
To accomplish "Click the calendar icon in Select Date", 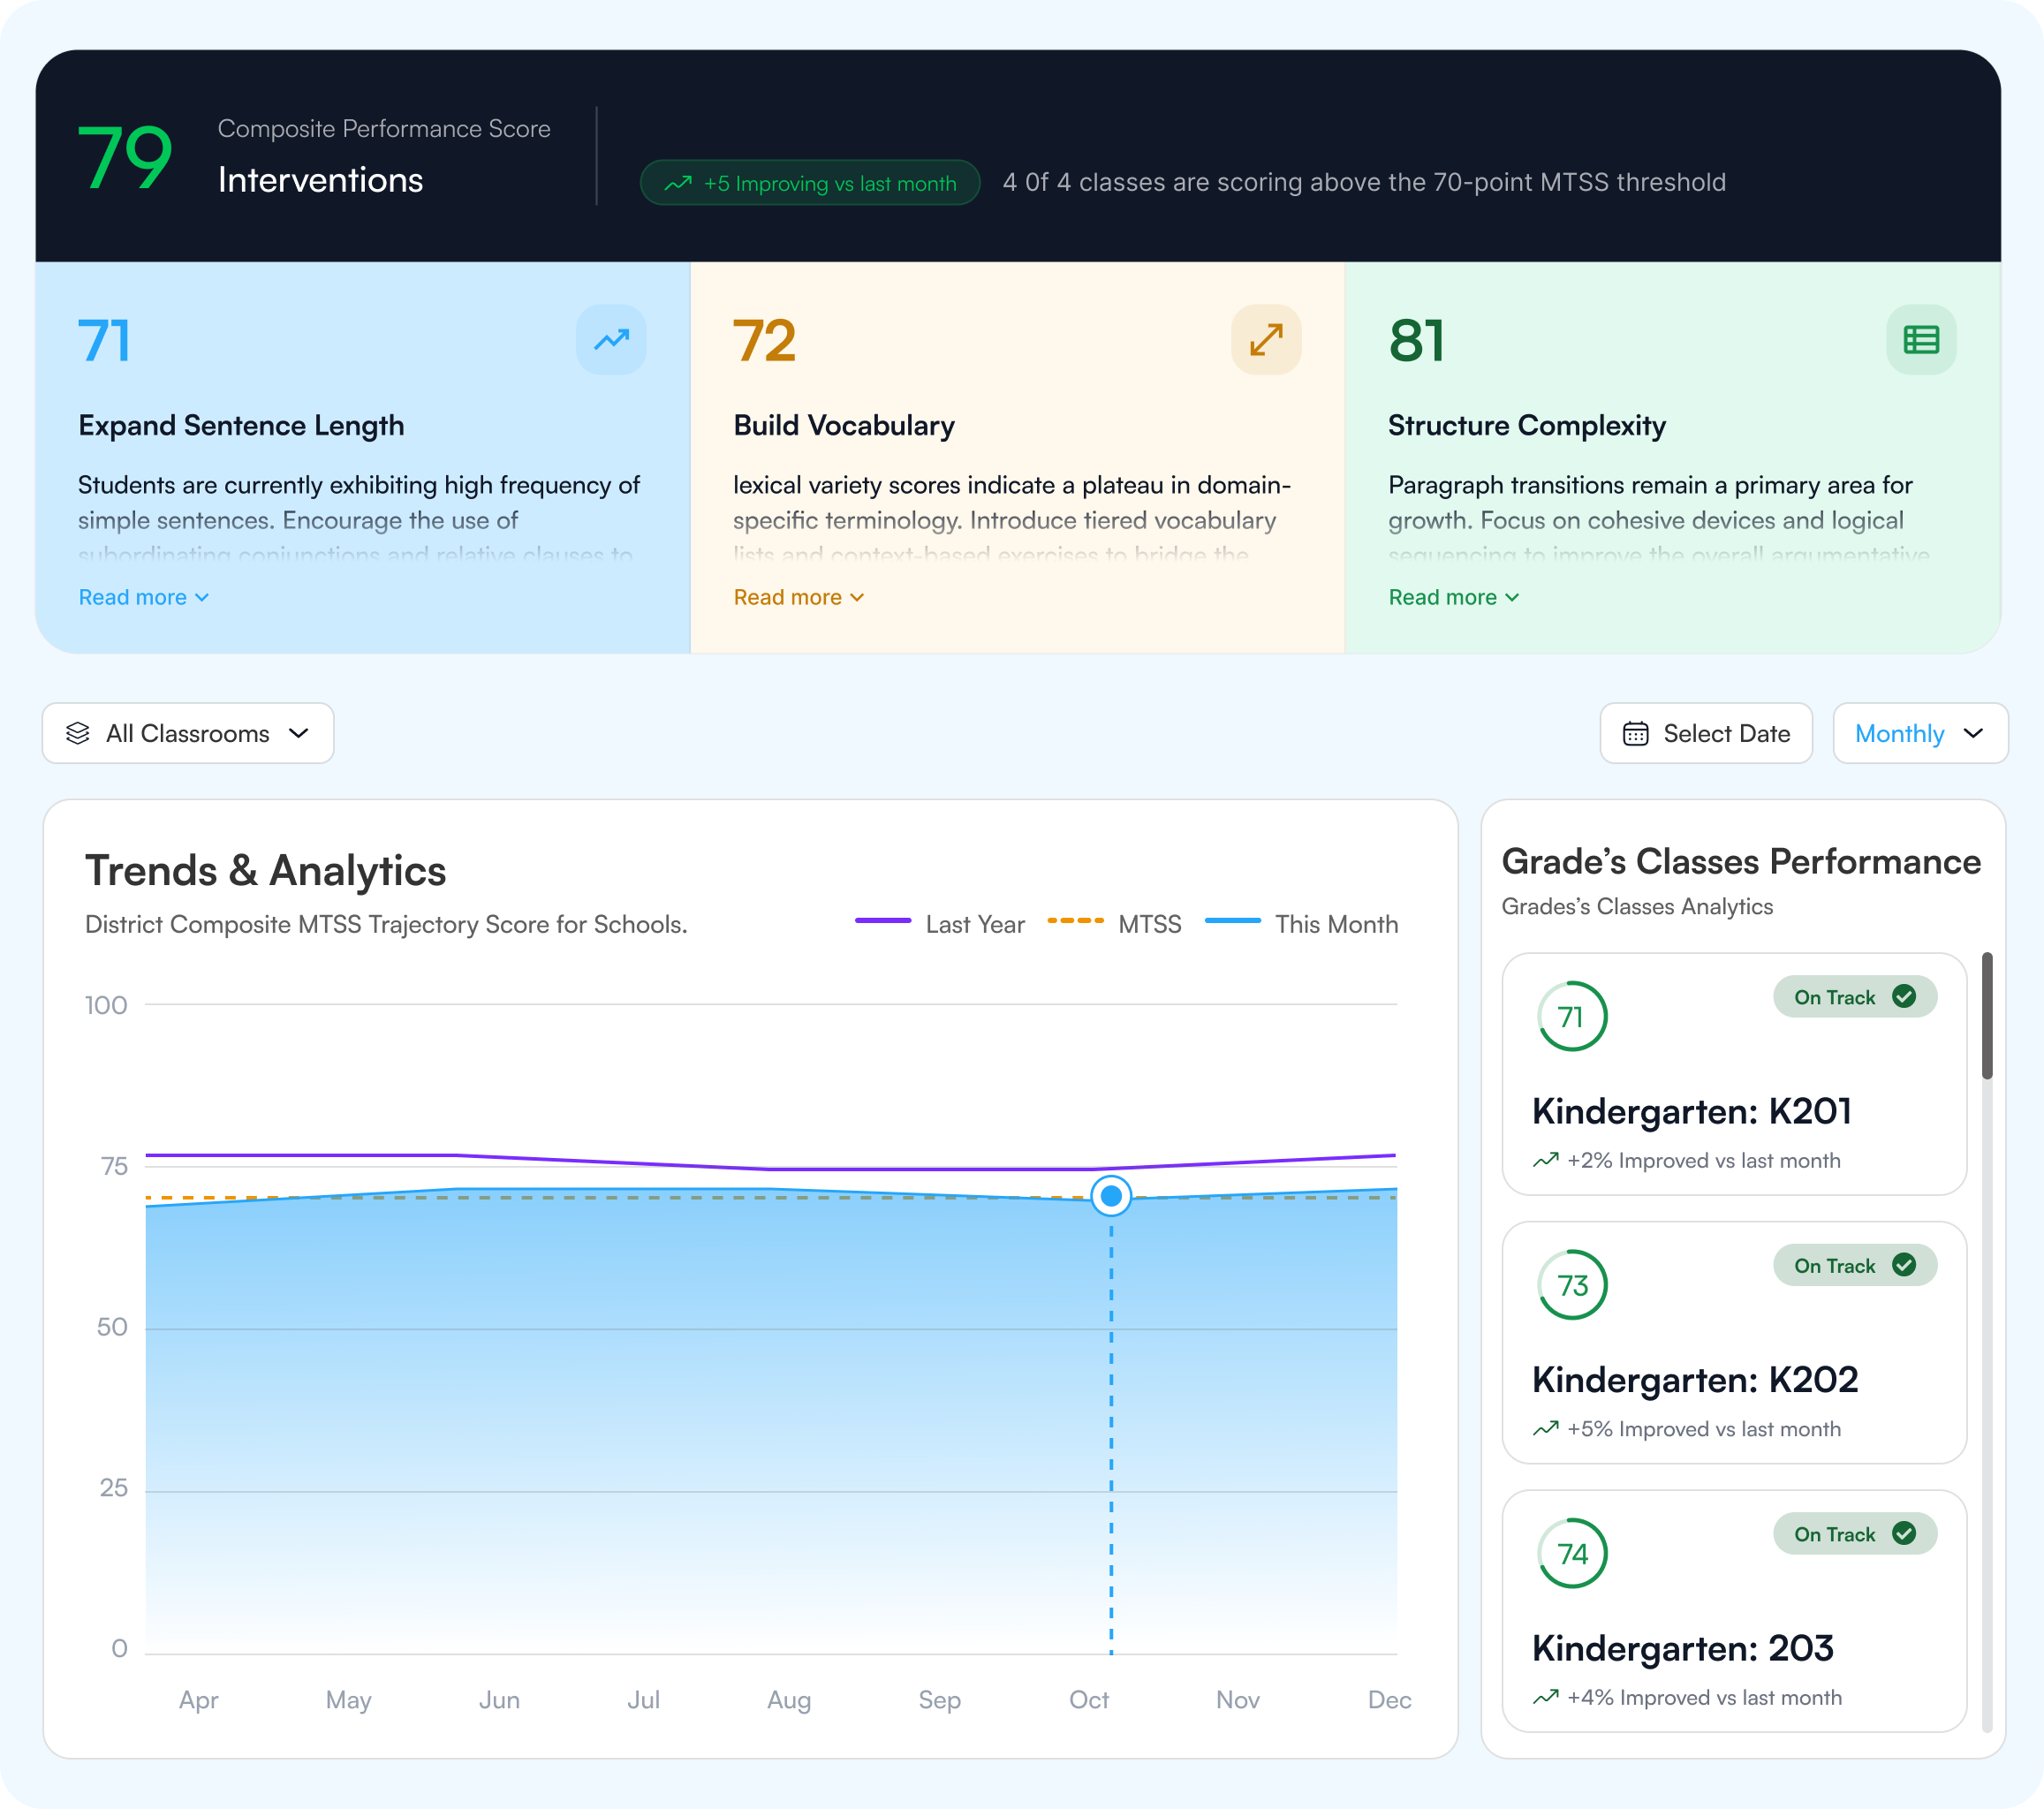I will tap(1636, 734).
